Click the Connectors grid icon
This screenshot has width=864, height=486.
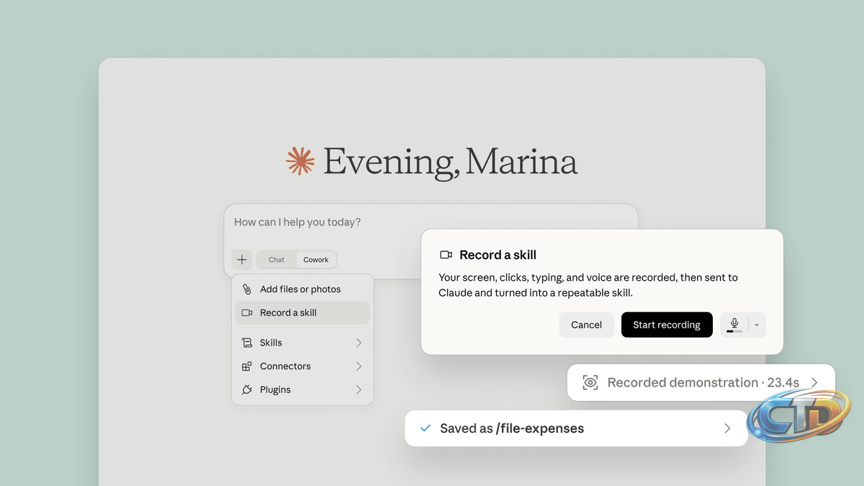pyautogui.click(x=247, y=366)
